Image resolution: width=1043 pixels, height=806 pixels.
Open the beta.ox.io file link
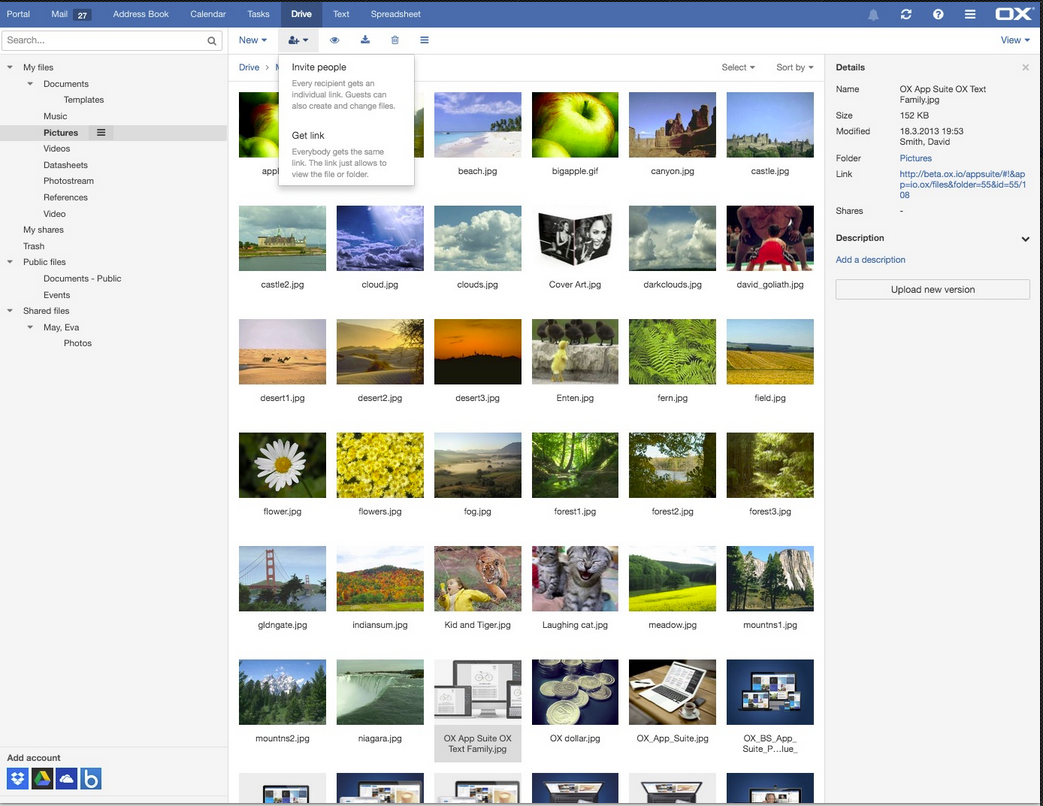(x=963, y=184)
